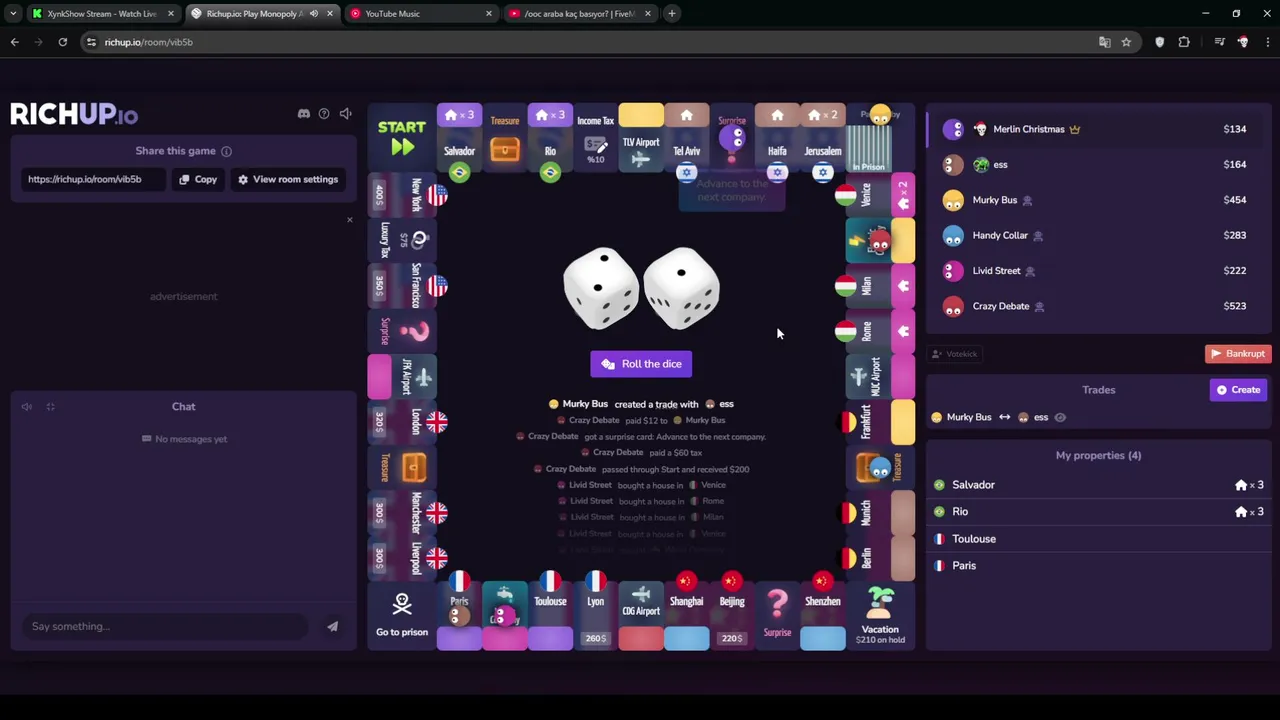Image resolution: width=1280 pixels, height=720 pixels.
Task: Mute chat sound icon in Chat panel
Action: [27, 407]
